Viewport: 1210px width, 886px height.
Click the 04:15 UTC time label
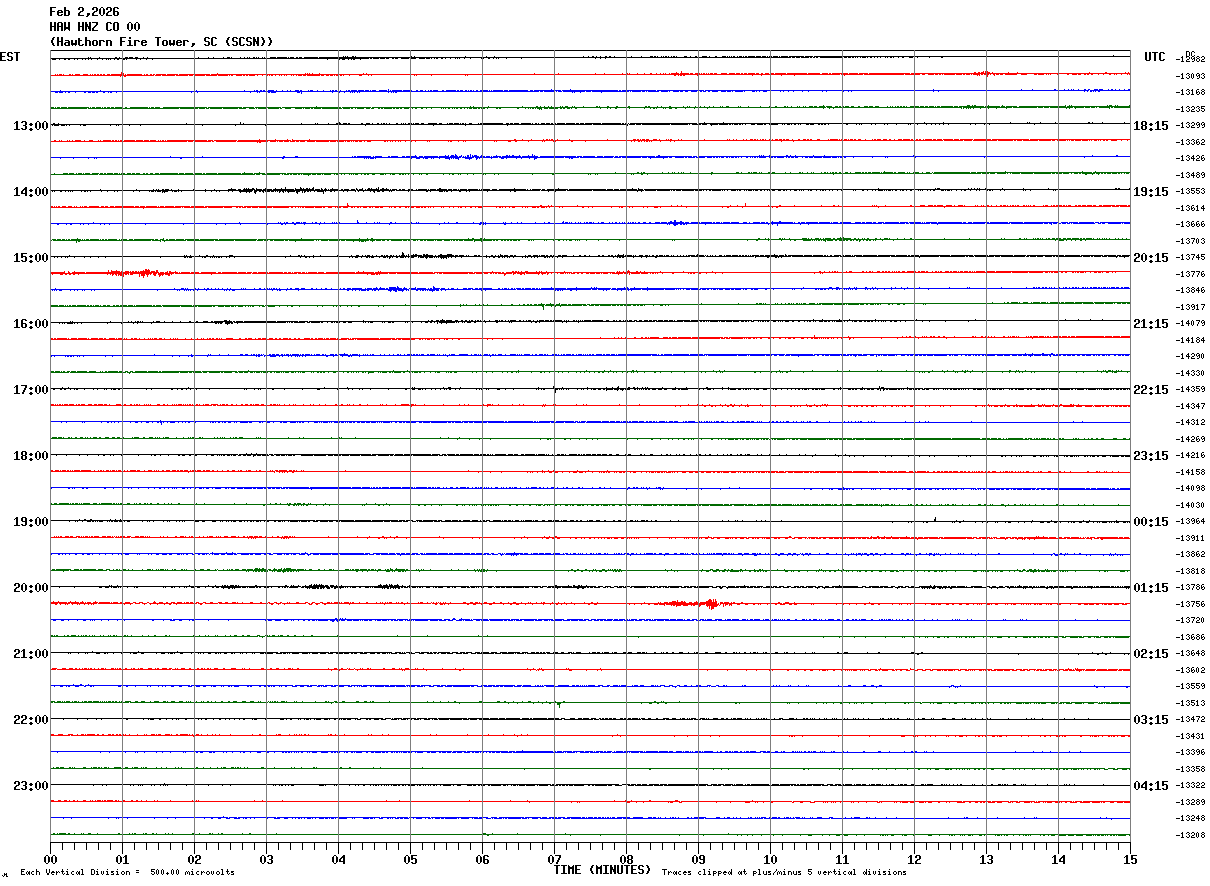[1150, 785]
